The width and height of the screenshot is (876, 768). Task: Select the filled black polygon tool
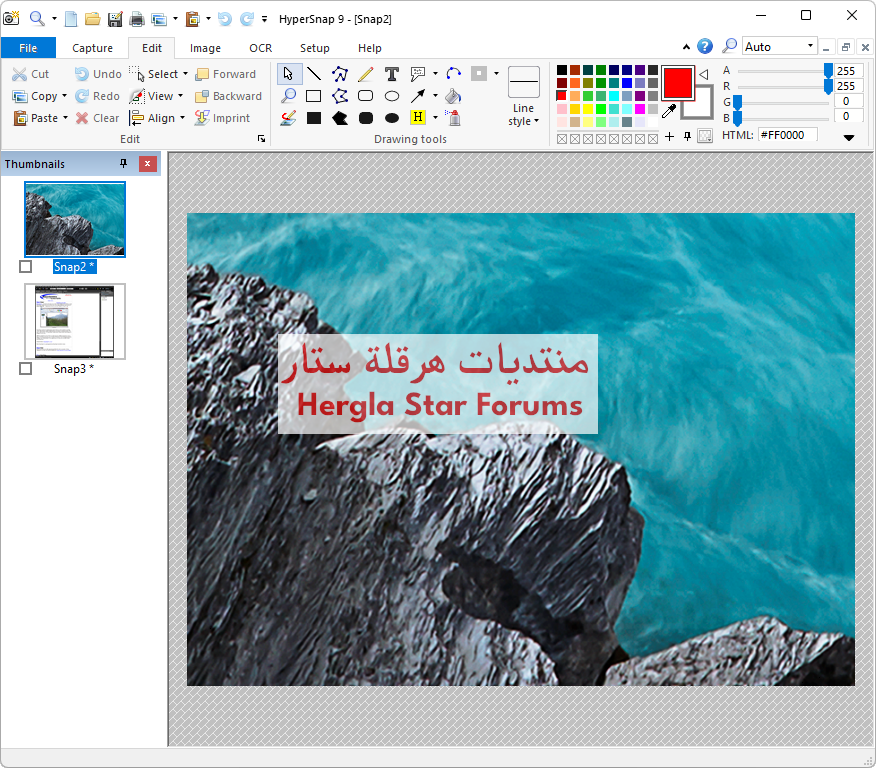coord(340,118)
